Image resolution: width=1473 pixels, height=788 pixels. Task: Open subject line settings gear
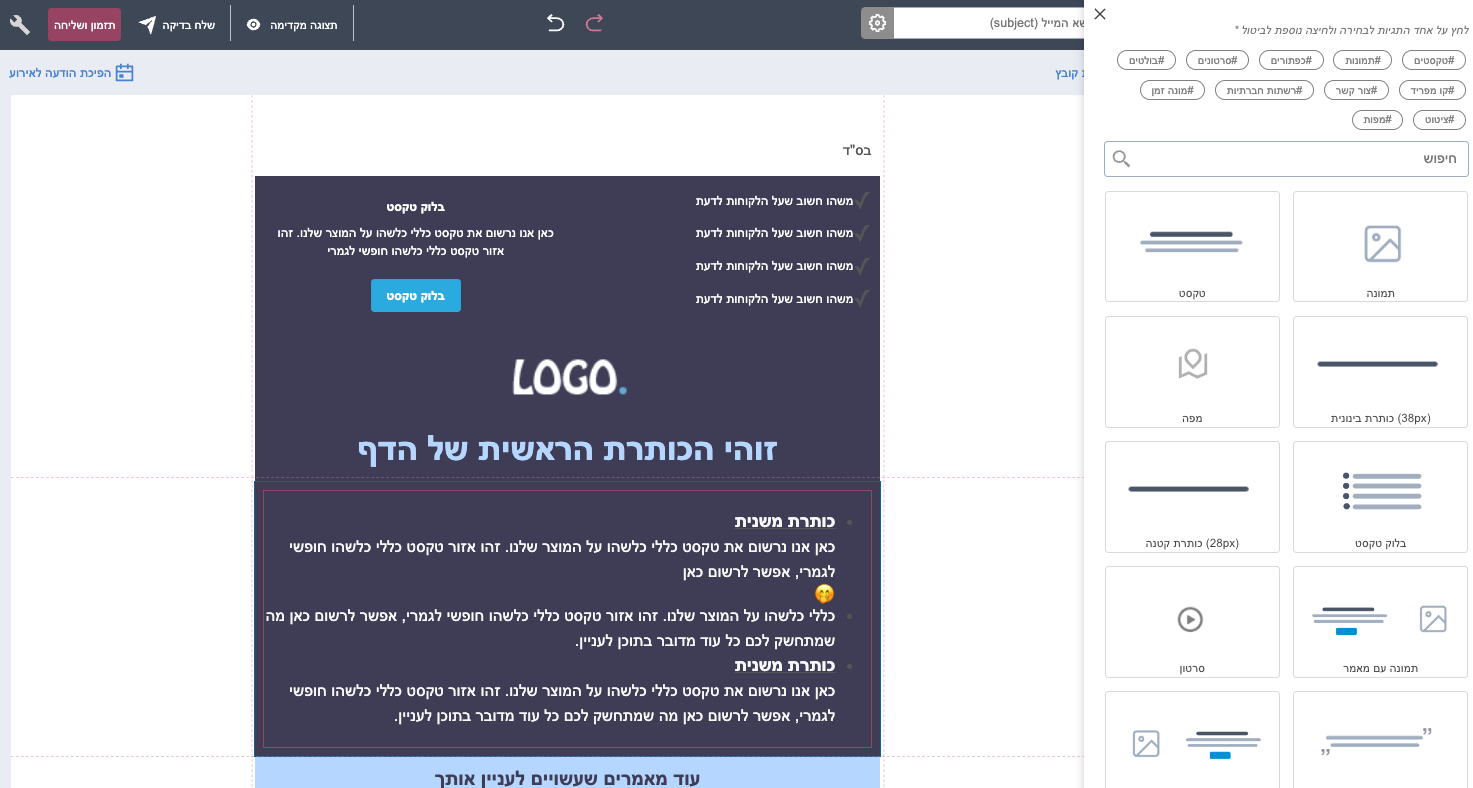877,22
